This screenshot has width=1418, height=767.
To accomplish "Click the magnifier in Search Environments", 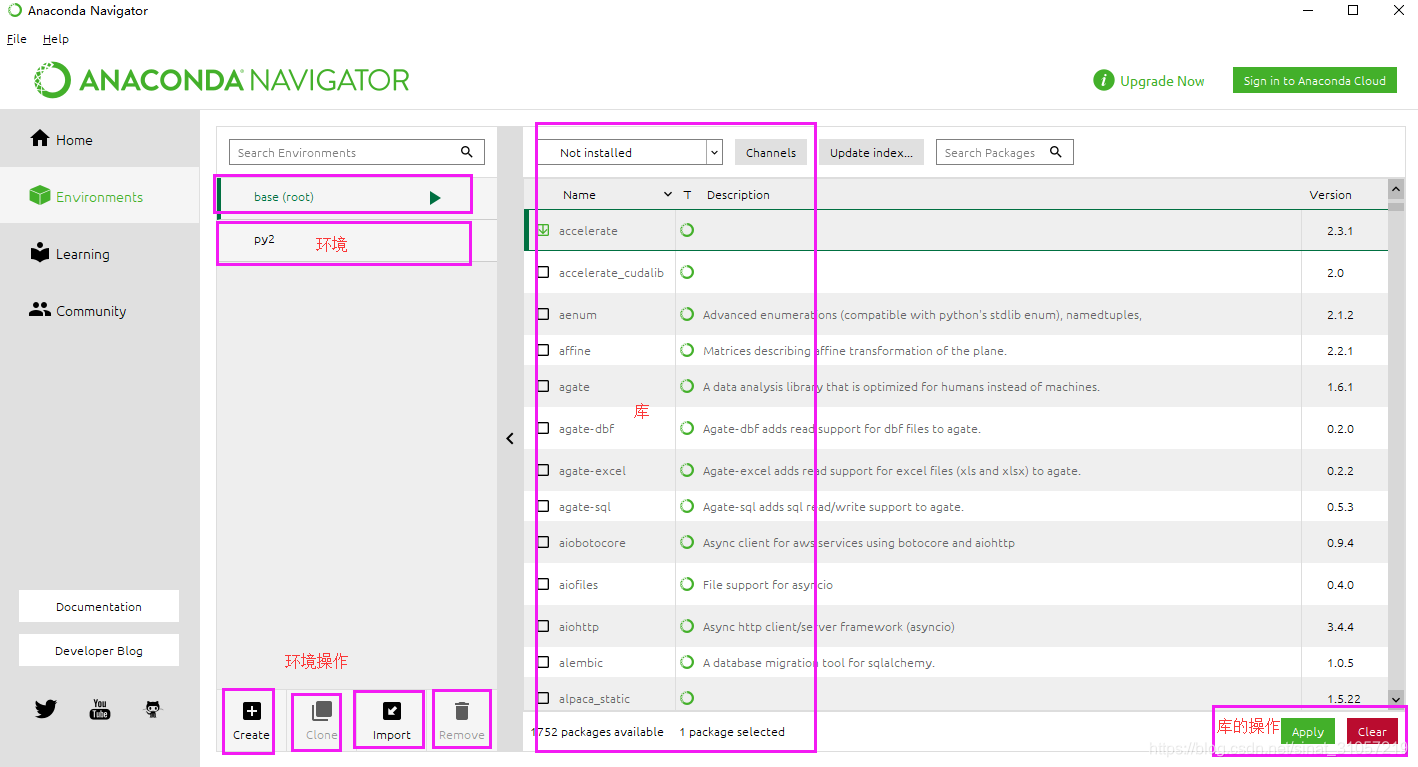I will [x=467, y=152].
